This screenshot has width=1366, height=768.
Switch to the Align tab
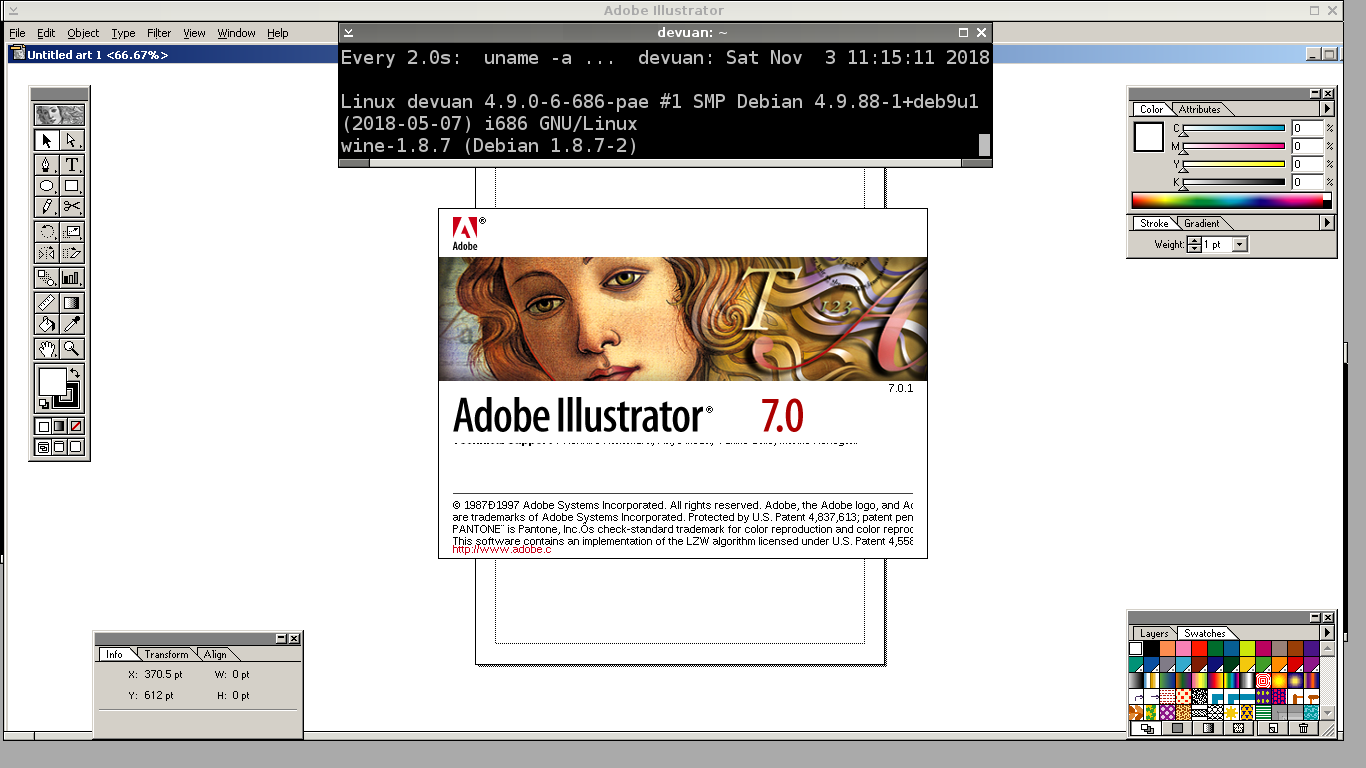[x=216, y=654]
